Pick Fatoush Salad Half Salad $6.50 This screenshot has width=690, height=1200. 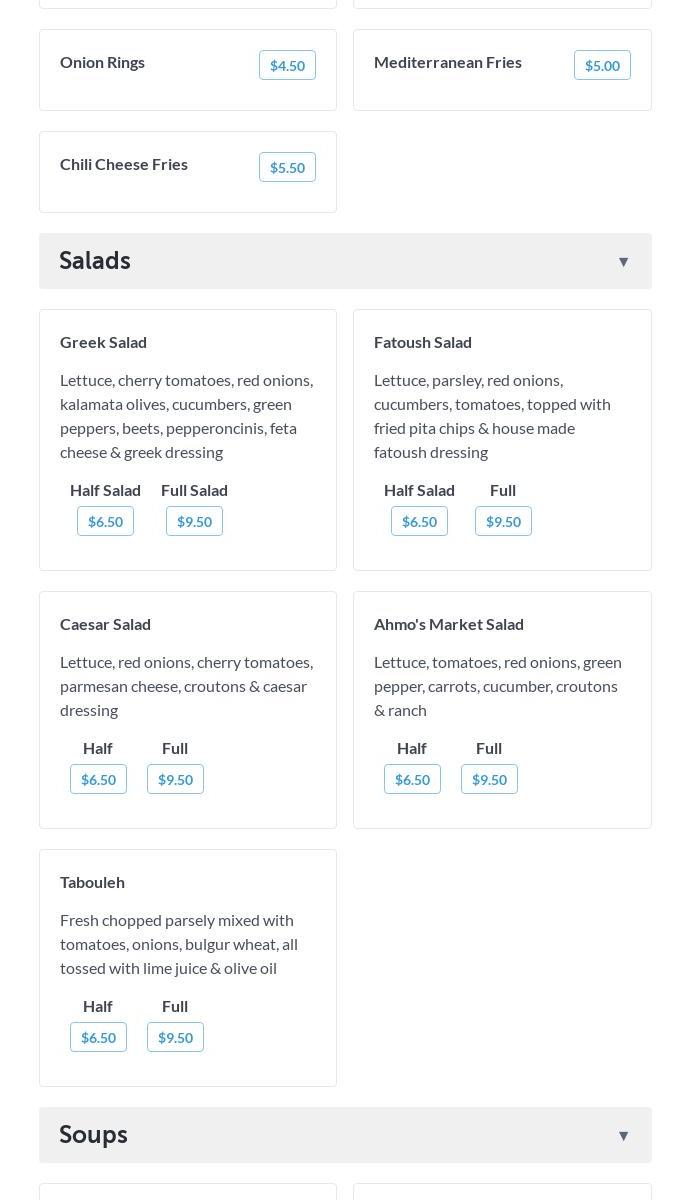(x=419, y=522)
